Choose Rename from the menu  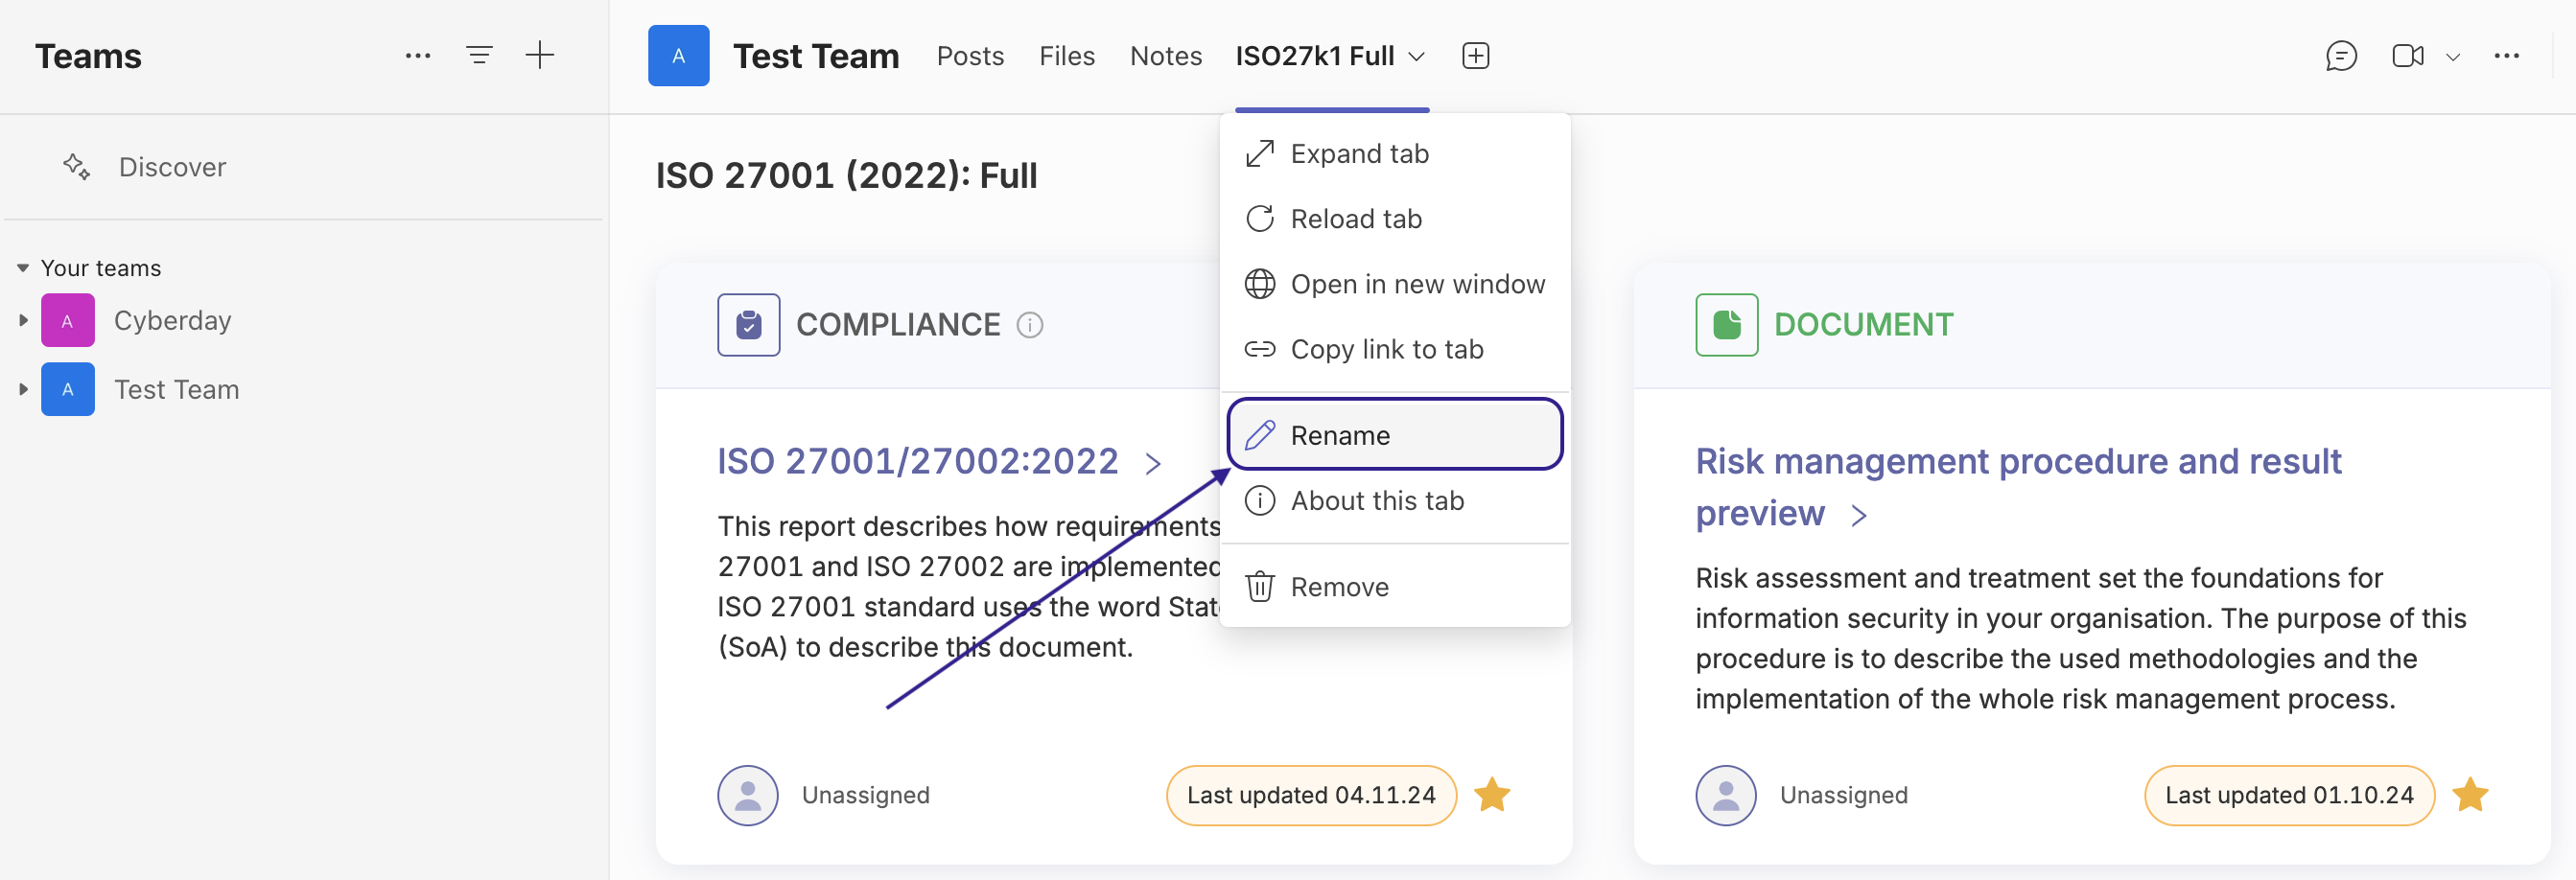point(1394,435)
